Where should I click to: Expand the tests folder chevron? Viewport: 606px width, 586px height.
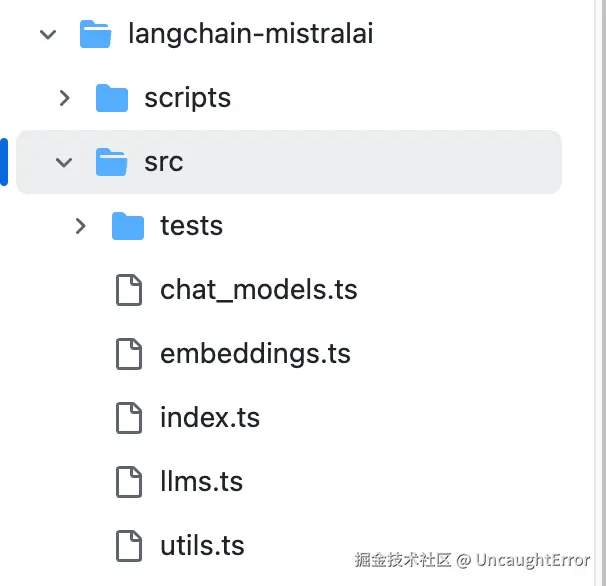80,226
